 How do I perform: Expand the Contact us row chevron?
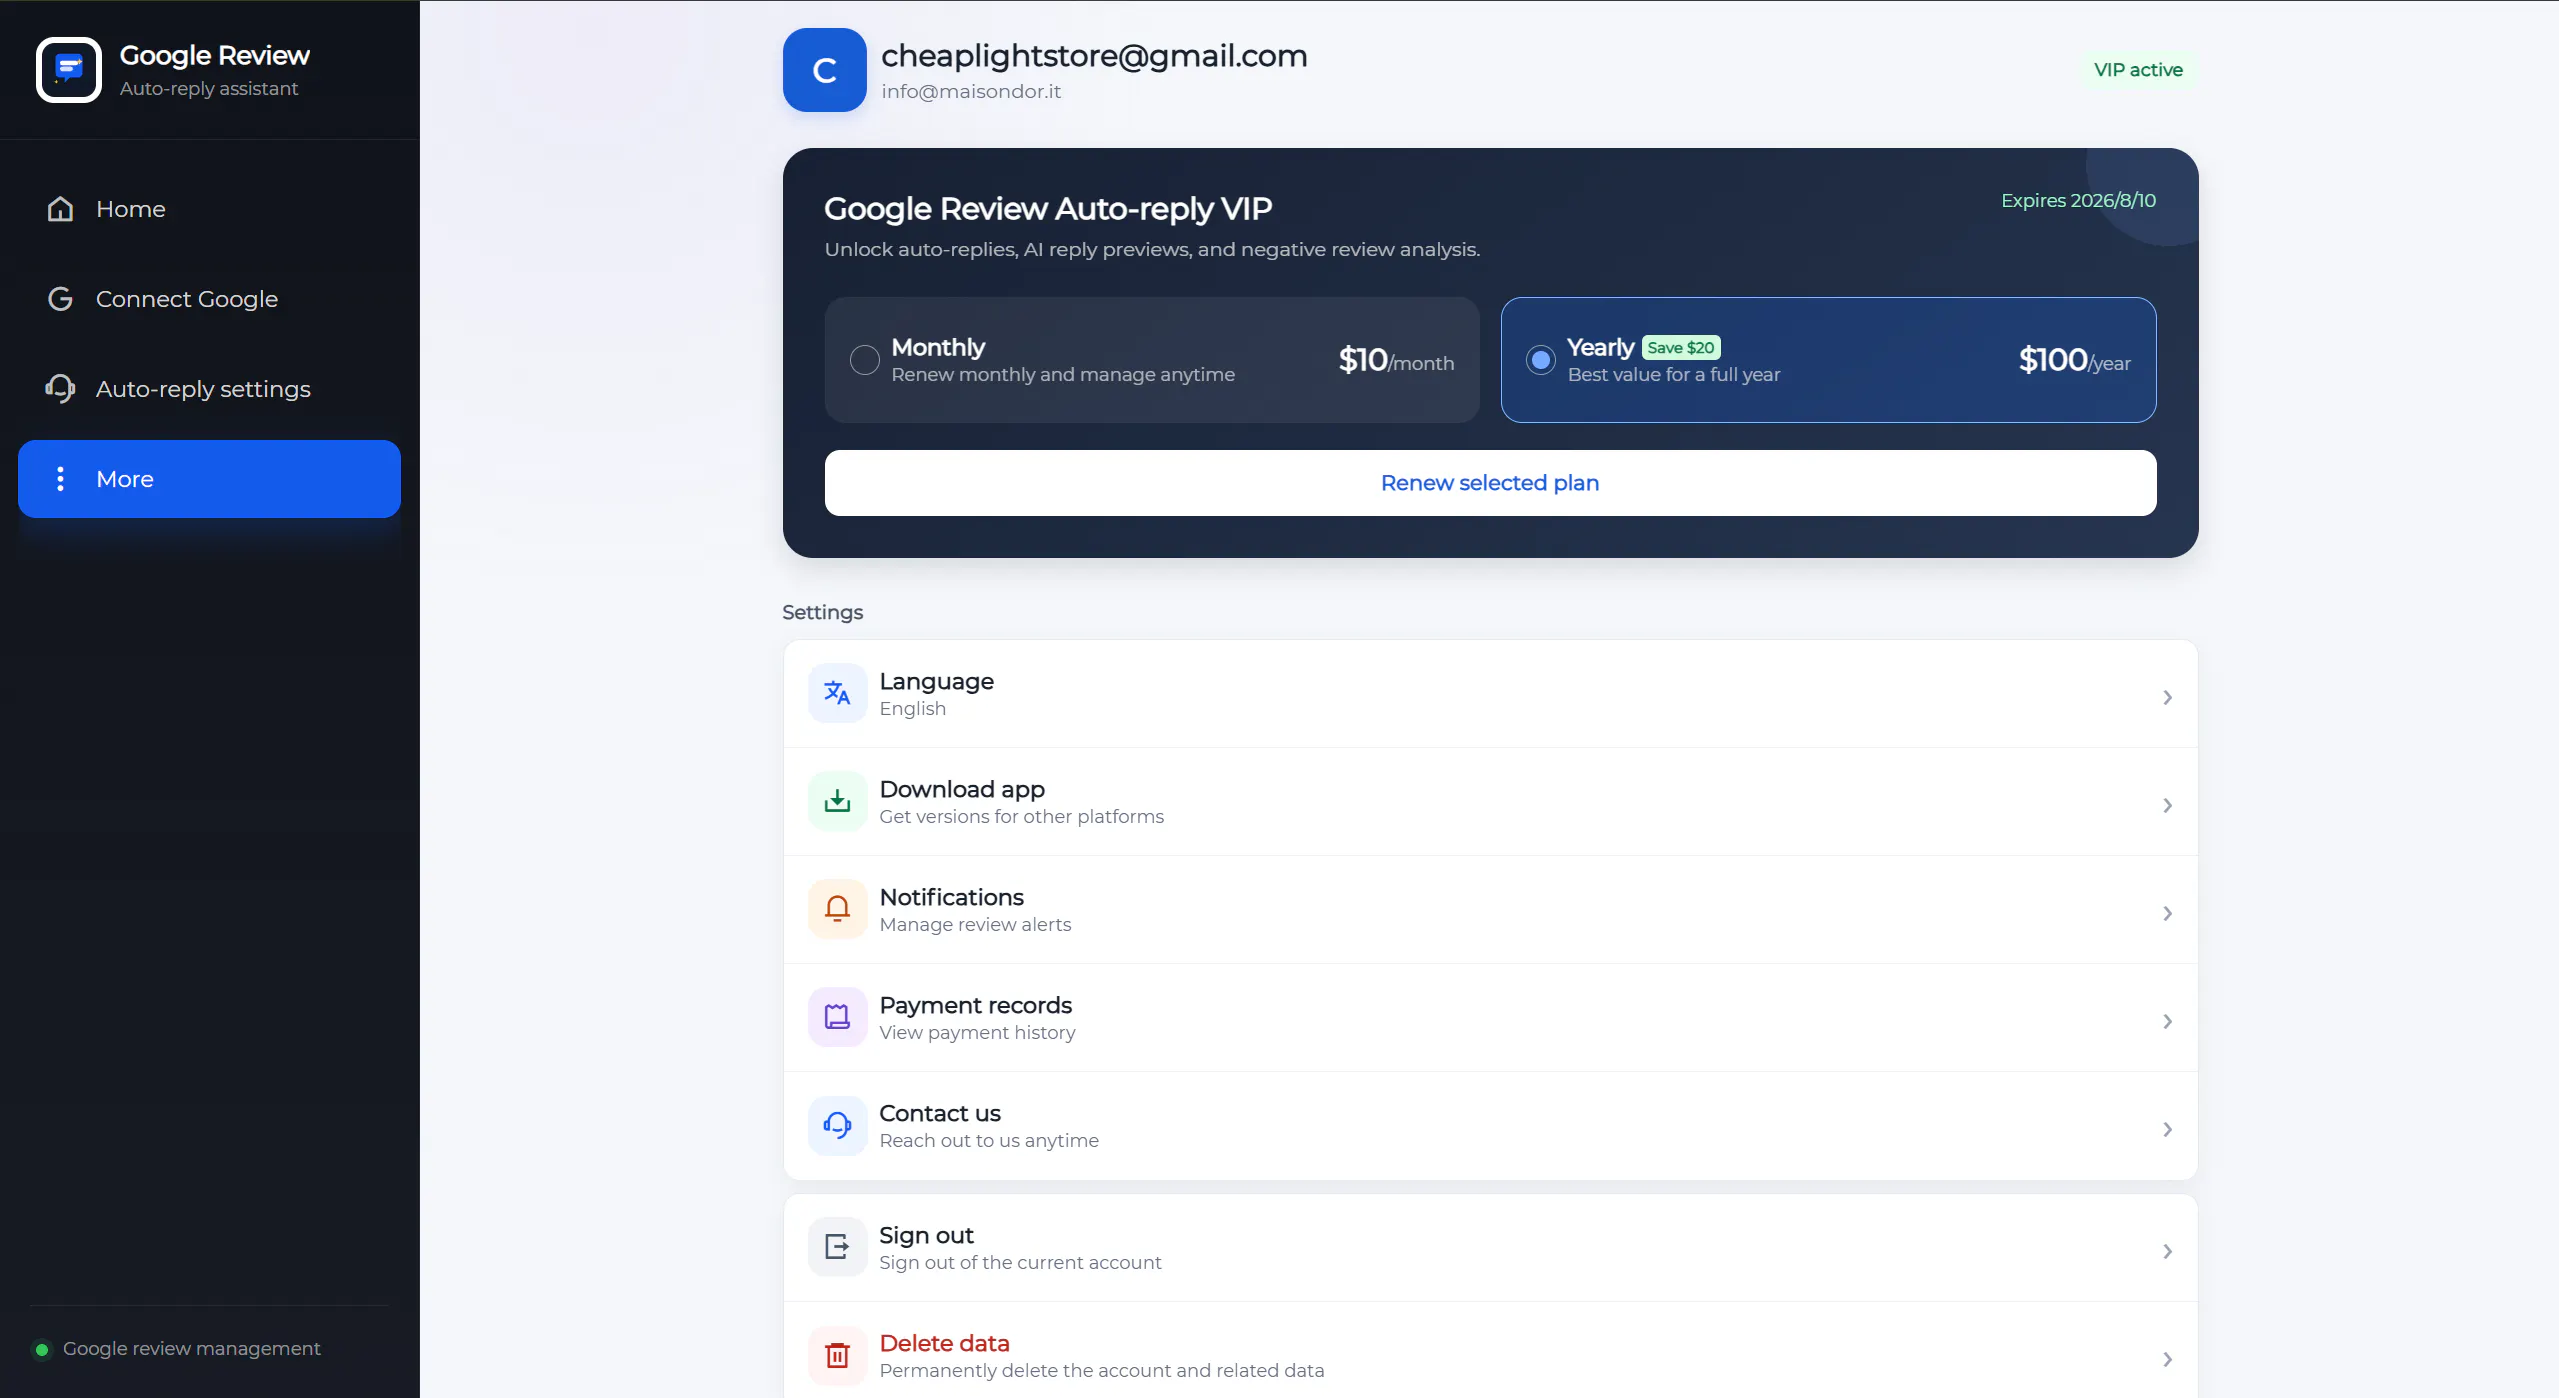click(2167, 1129)
